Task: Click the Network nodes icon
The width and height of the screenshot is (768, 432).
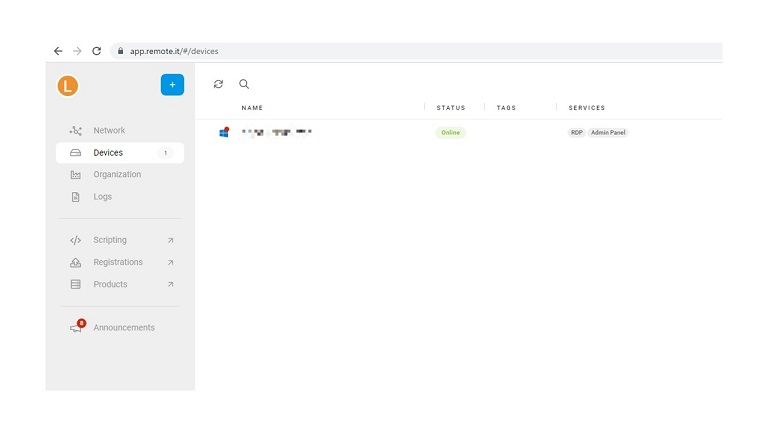Action: coord(75,130)
